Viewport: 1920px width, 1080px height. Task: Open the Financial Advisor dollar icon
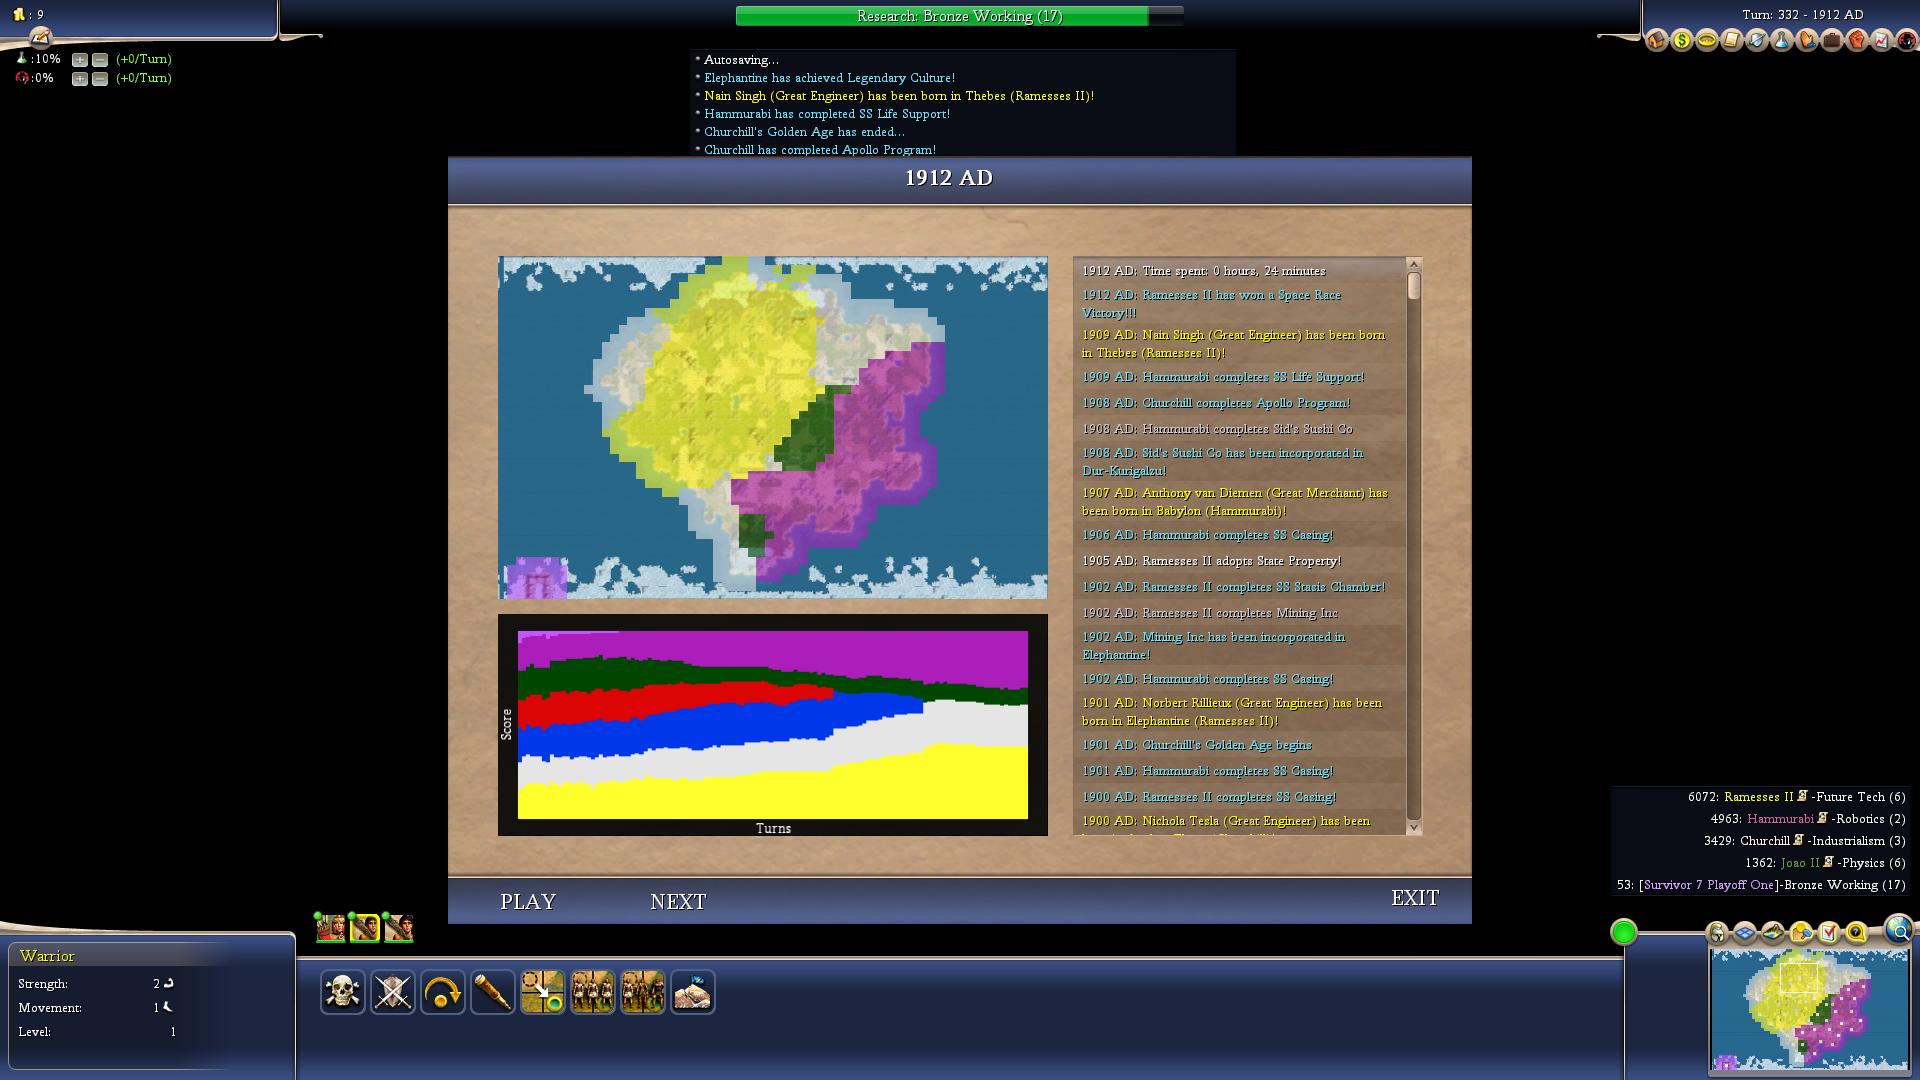(x=1682, y=40)
